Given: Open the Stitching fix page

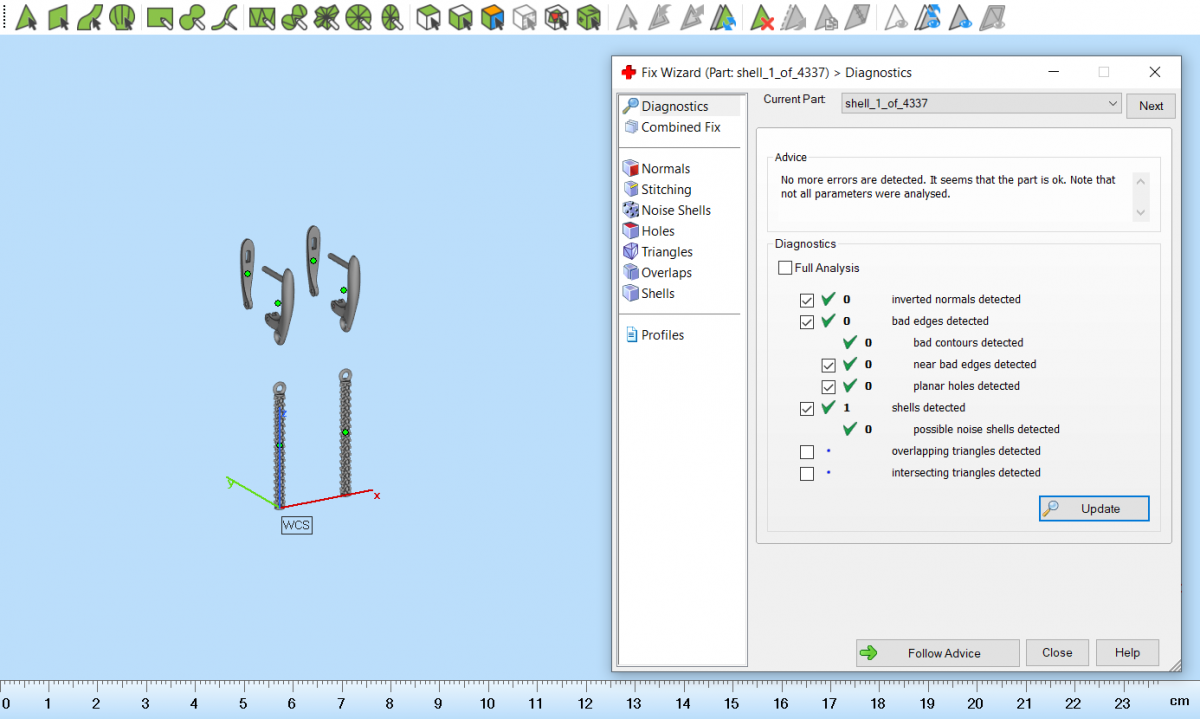Looking at the screenshot, I should (665, 189).
